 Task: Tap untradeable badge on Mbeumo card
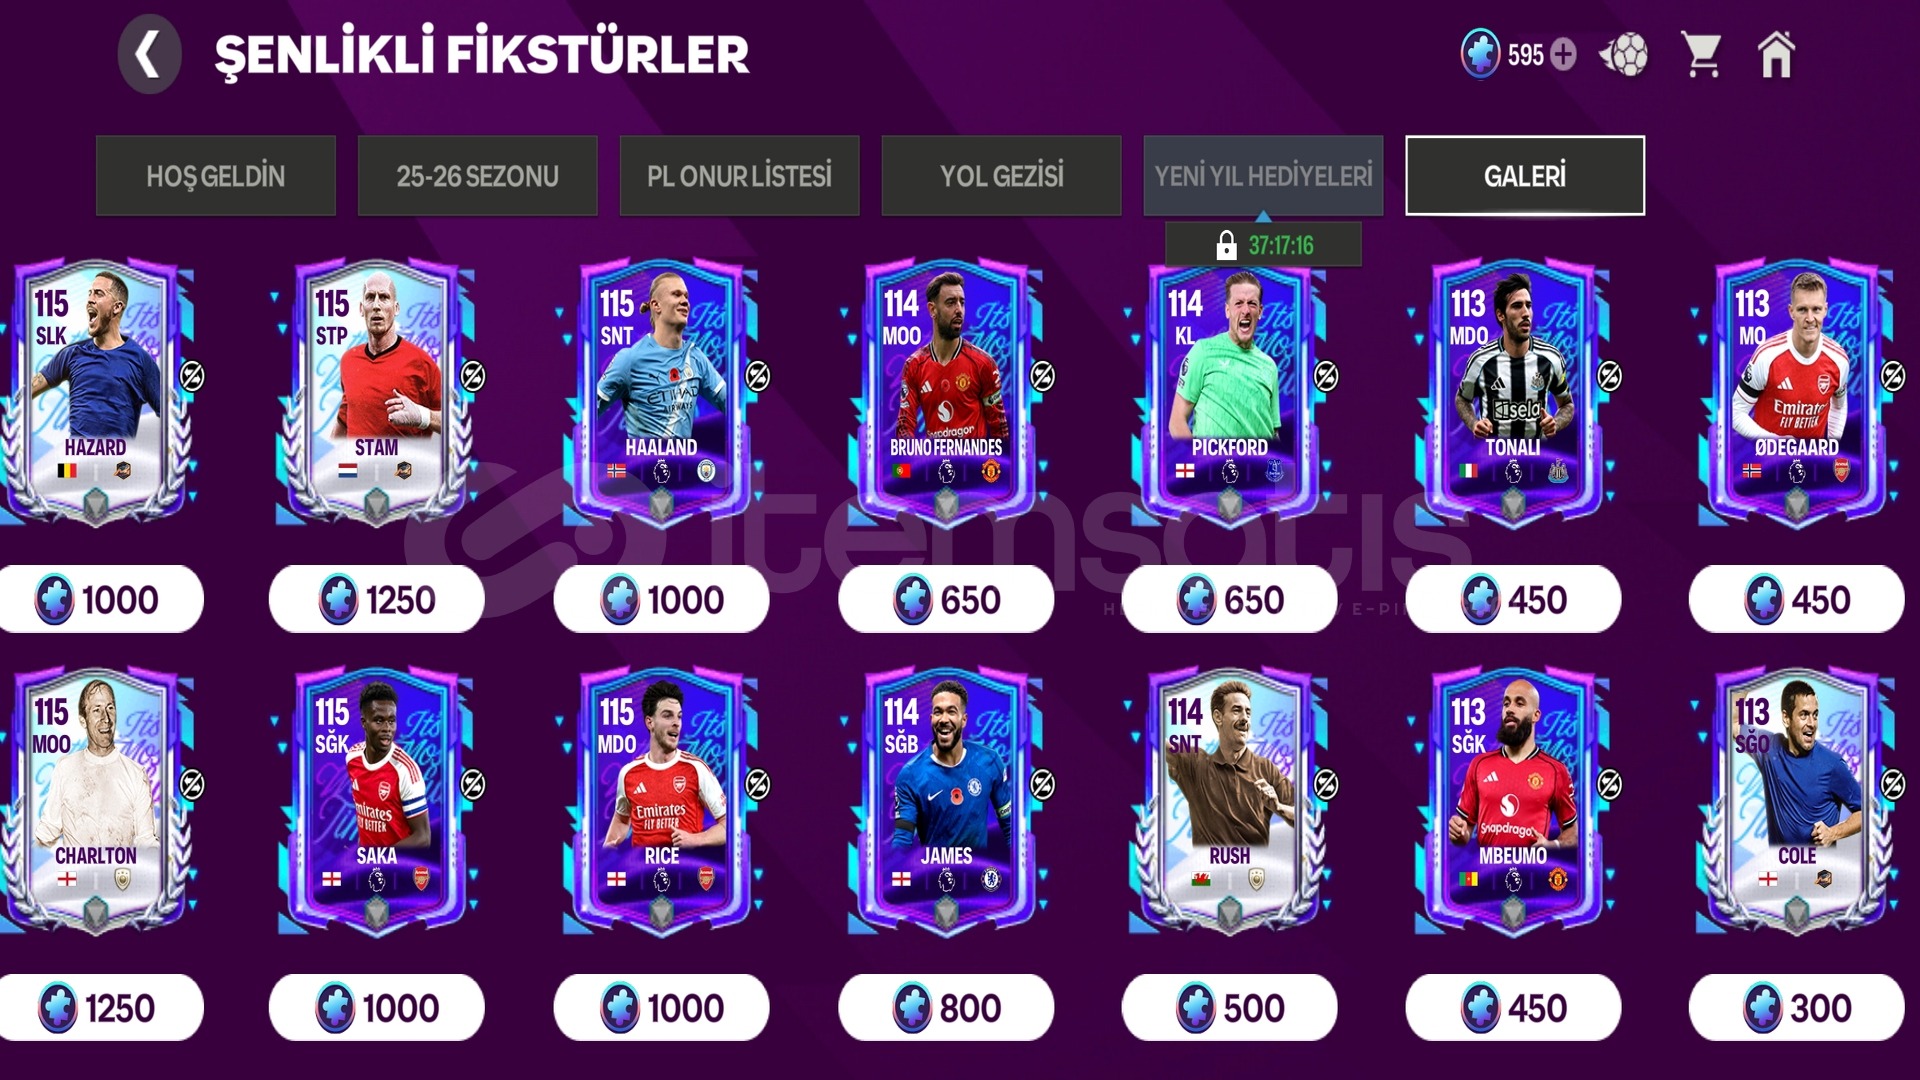[1609, 785]
